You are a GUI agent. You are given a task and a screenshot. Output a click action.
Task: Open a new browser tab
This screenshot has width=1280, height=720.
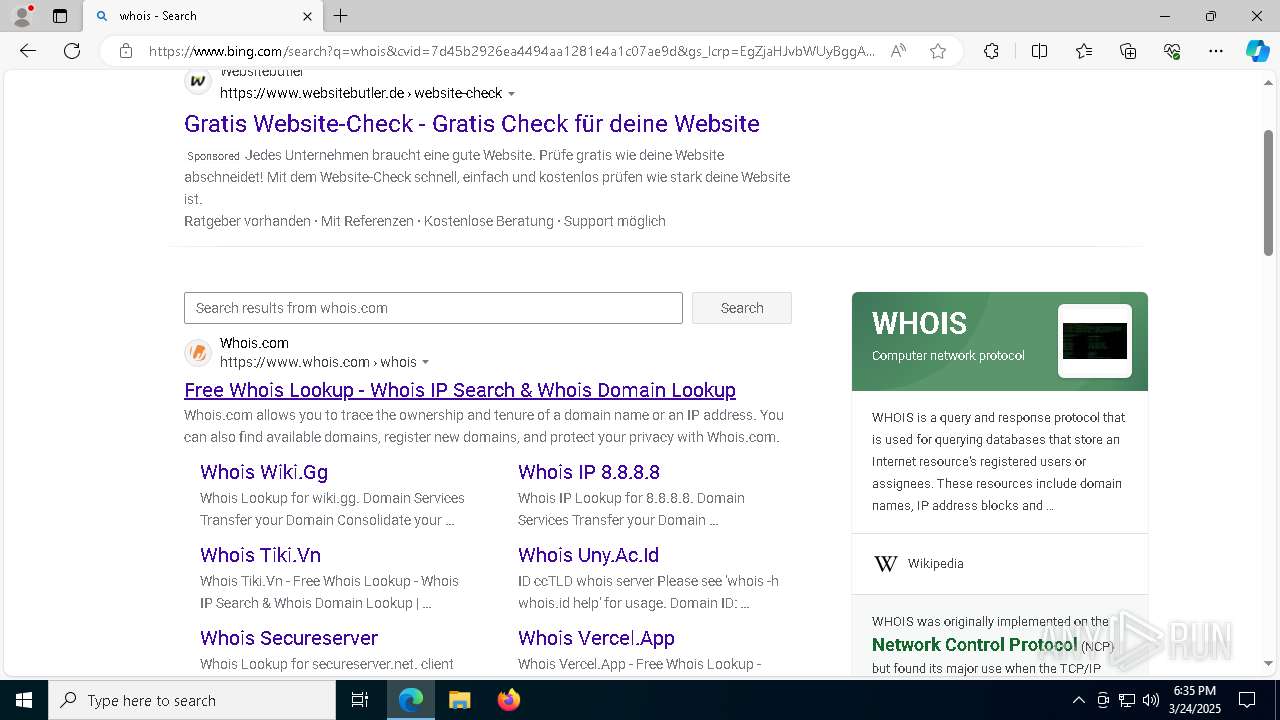341,16
